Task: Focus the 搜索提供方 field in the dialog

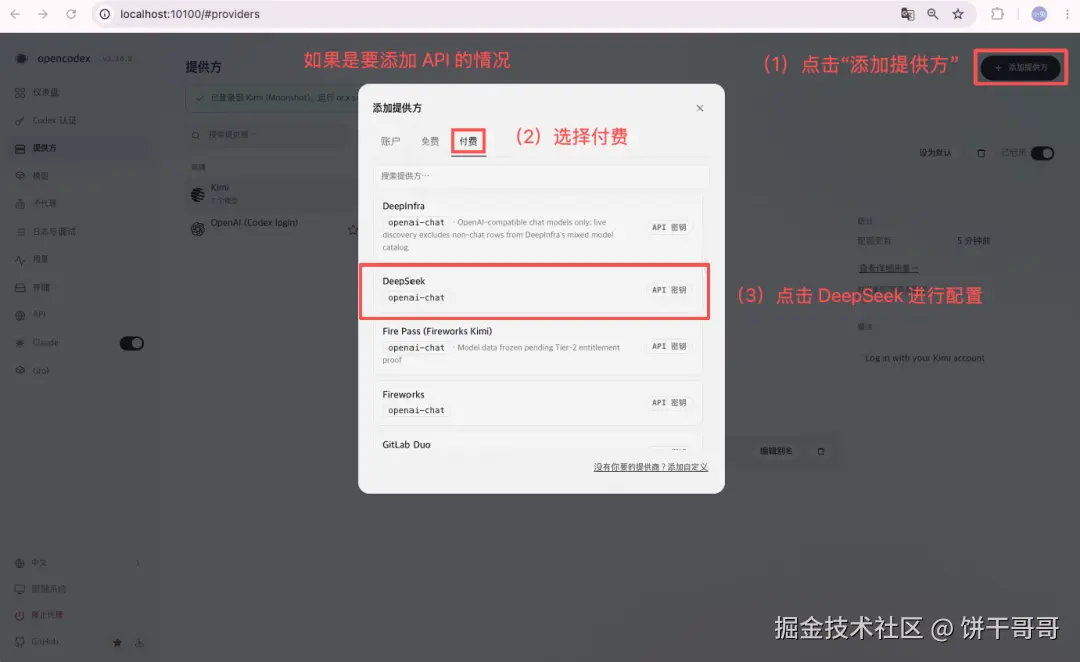Action: 541,176
